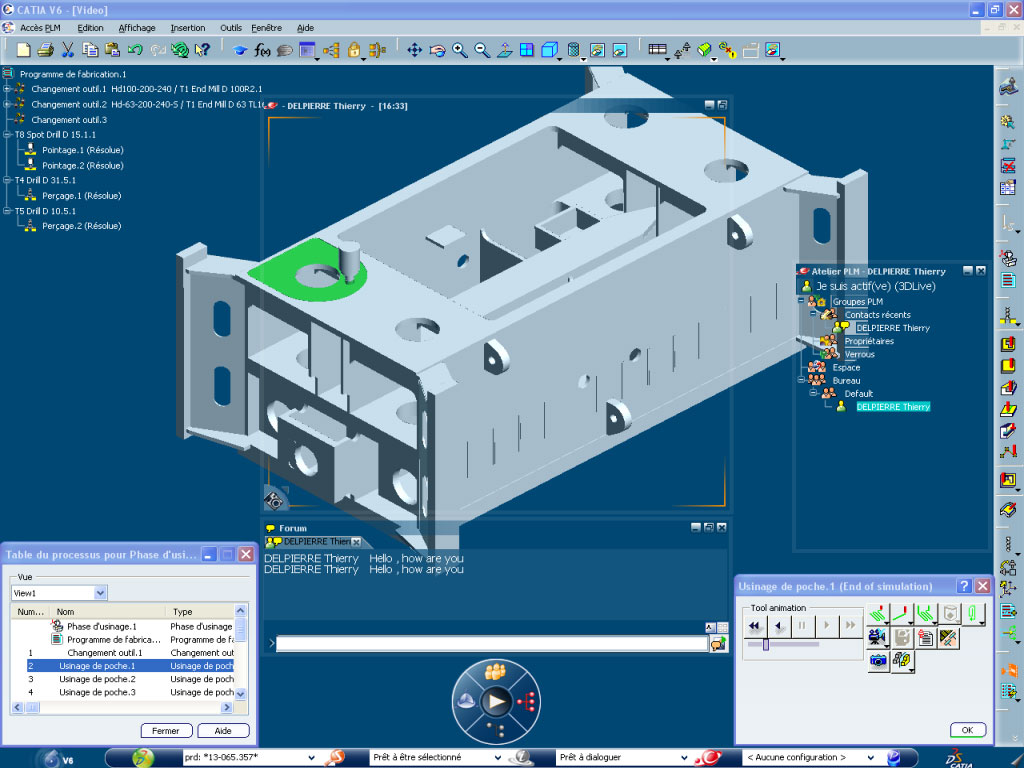
Task: Click the help question mark in the simulation dialog
Action: tap(963, 586)
